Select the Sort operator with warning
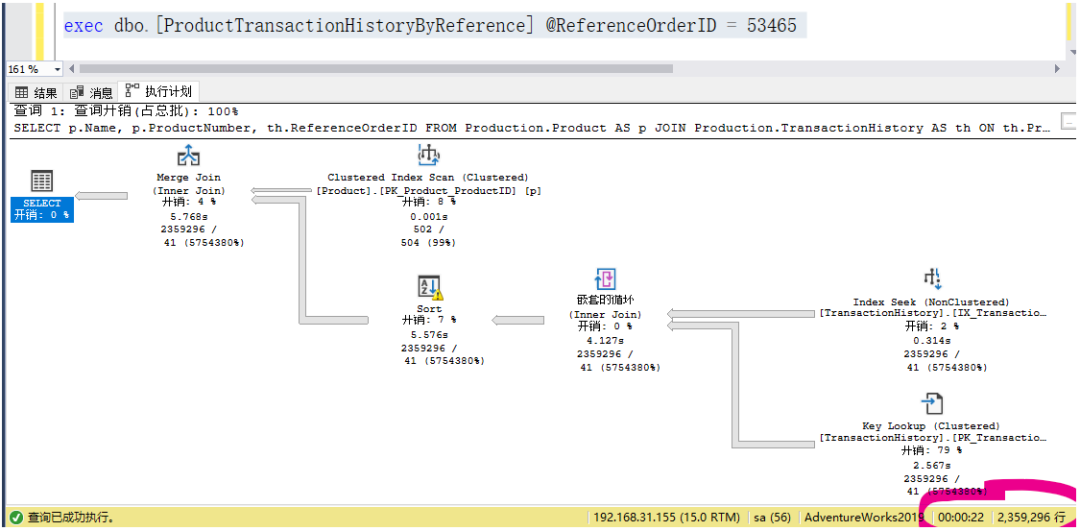Viewport: 1080px width, 531px height. coord(430,288)
